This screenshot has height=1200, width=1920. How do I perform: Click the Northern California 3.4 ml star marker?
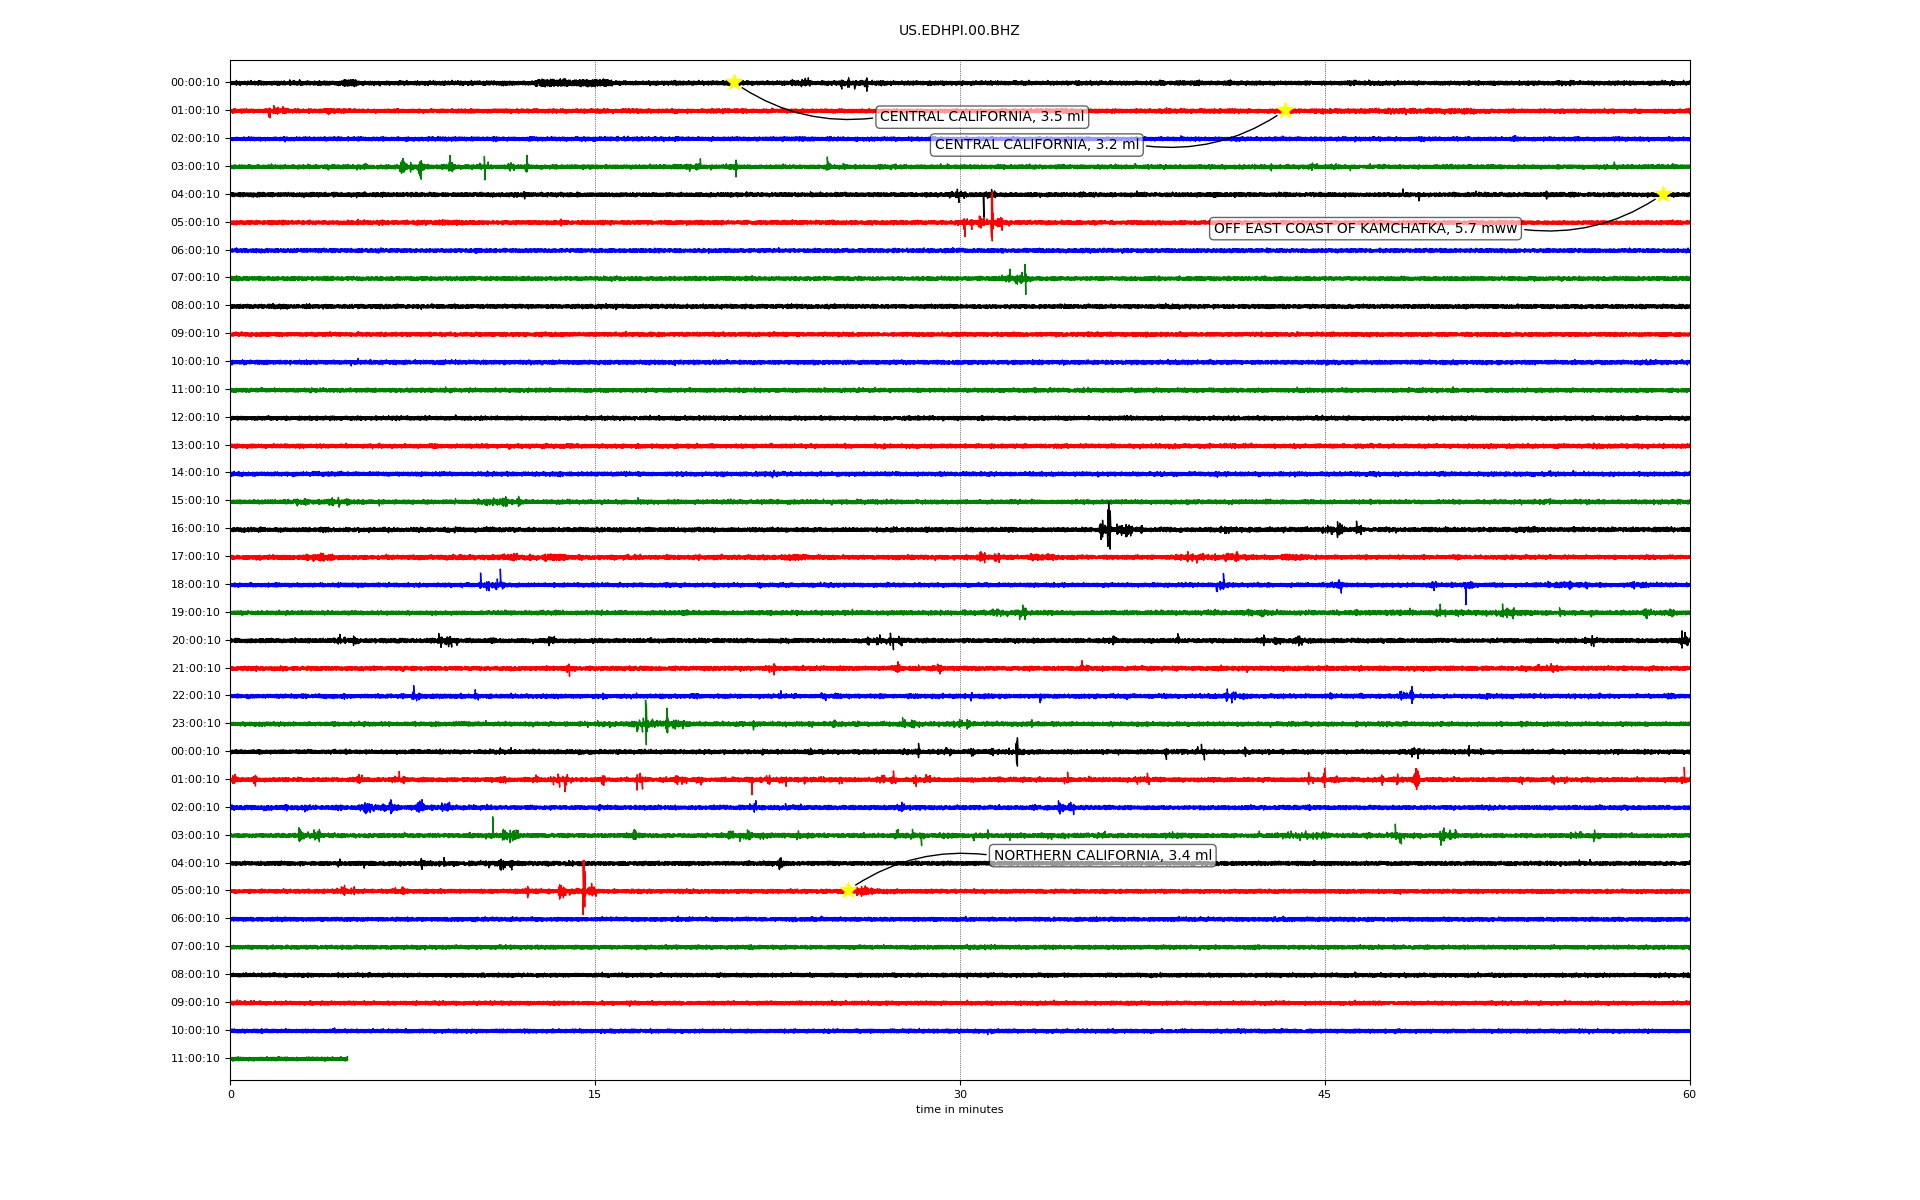click(848, 890)
